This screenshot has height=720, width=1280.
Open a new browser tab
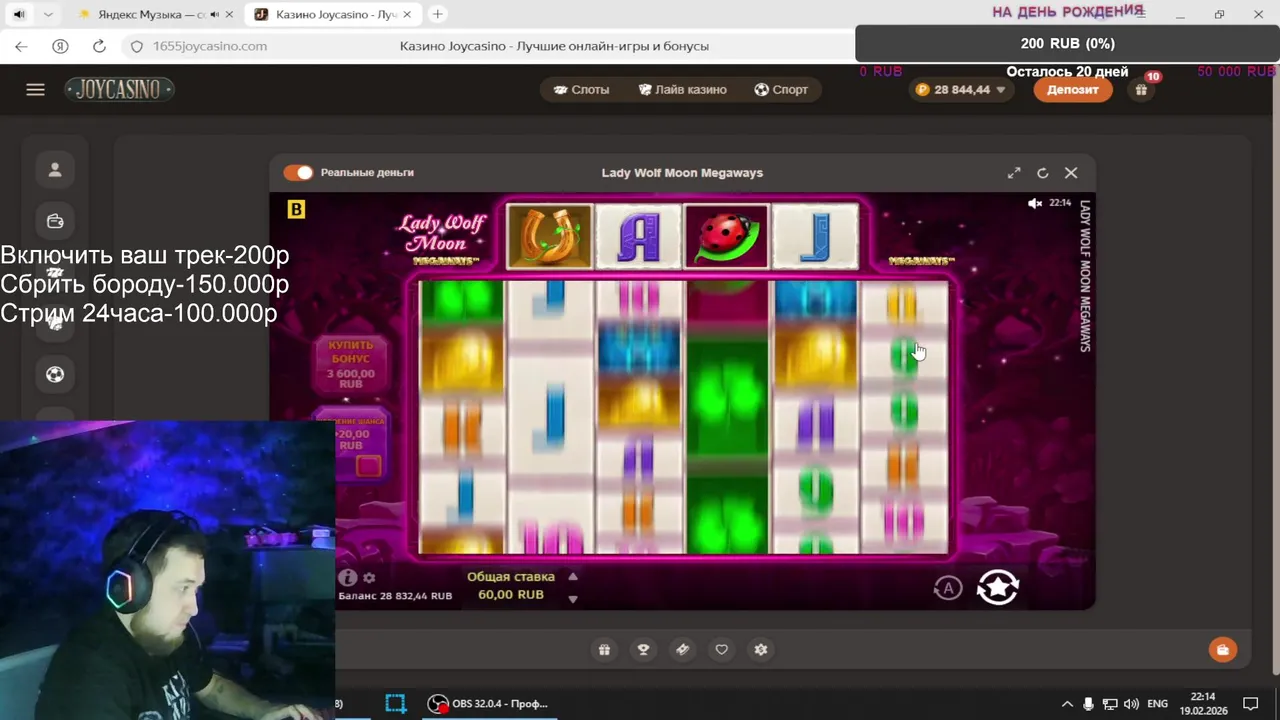438,14
